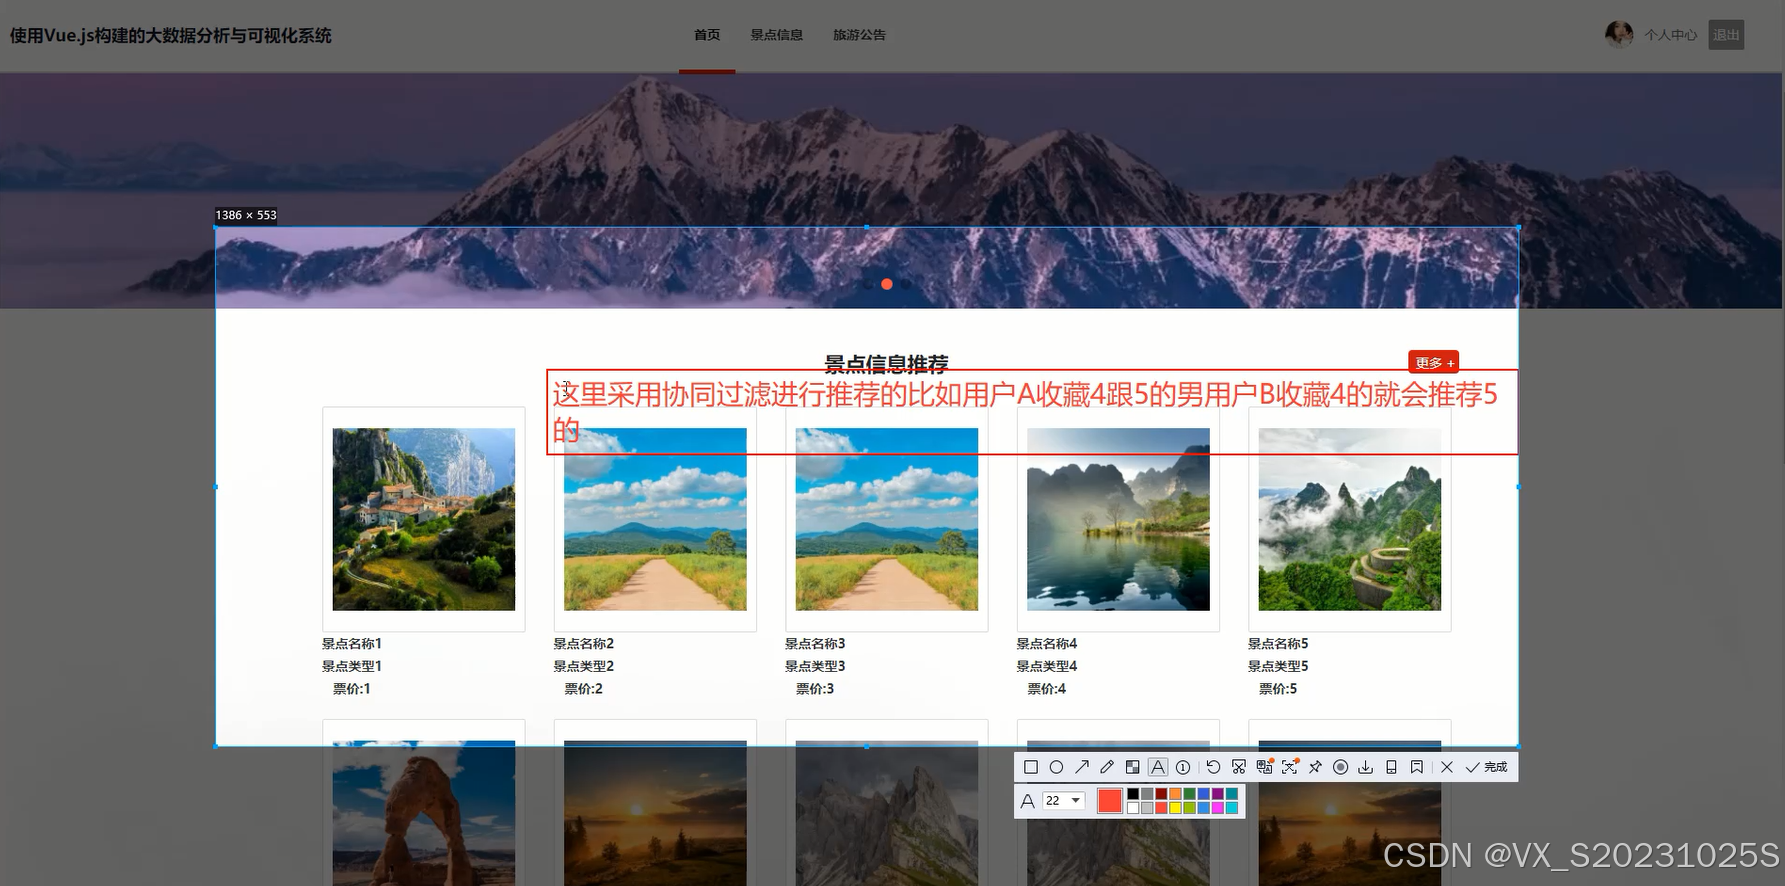Open the 景点名称5 misty mountain thumbnail
Screen dimensions: 1785x886
tap(1350, 519)
